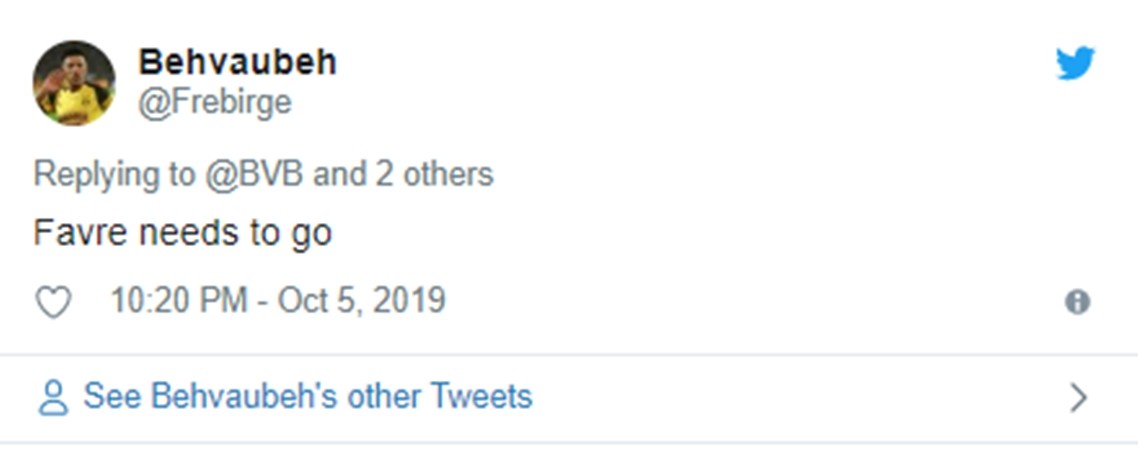Click the tweet text Favre needs to go
This screenshot has height=450, width=1138.
click(182, 233)
